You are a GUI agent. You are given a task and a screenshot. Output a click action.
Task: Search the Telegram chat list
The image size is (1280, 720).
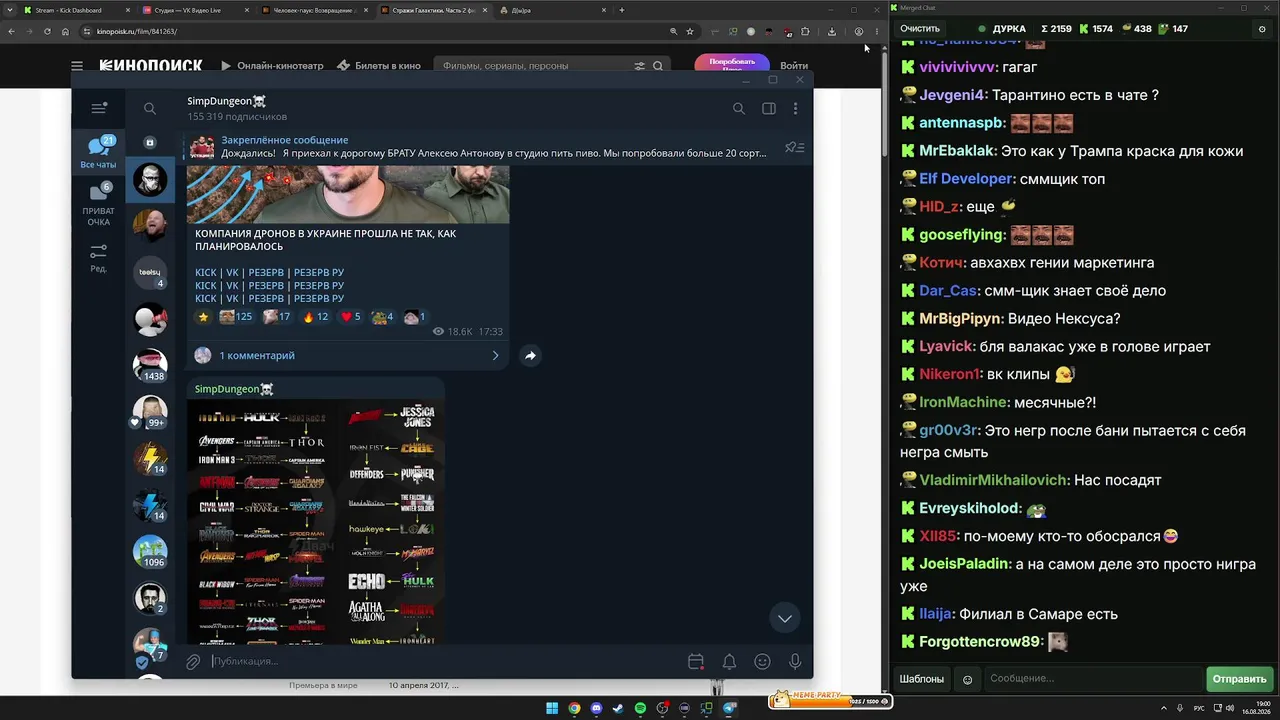pyautogui.click(x=150, y=108)
